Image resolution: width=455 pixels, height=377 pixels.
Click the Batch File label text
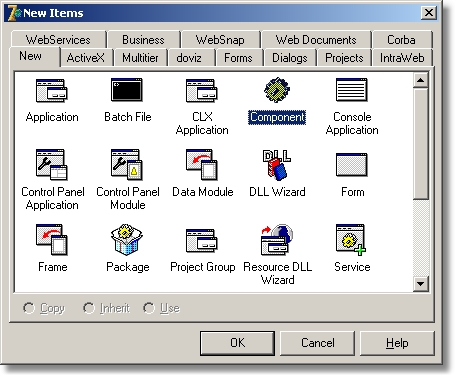click(128, 117)
